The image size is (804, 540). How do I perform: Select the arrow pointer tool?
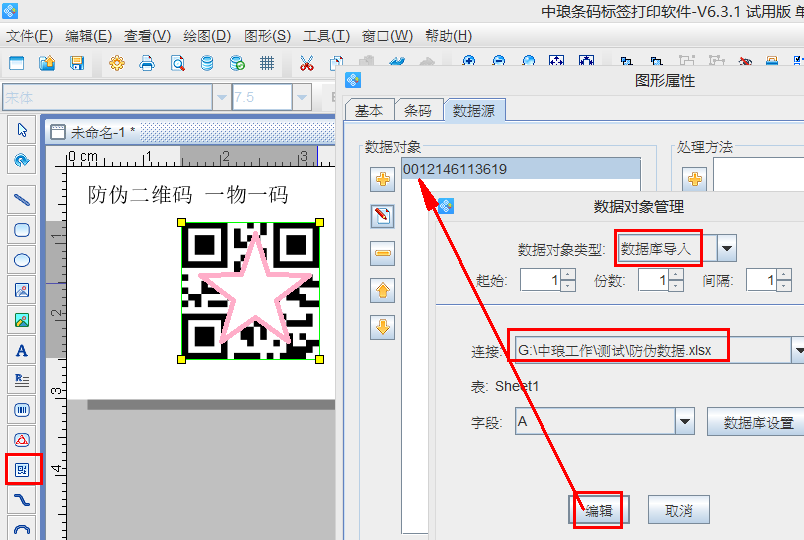[x=22, y=130]
